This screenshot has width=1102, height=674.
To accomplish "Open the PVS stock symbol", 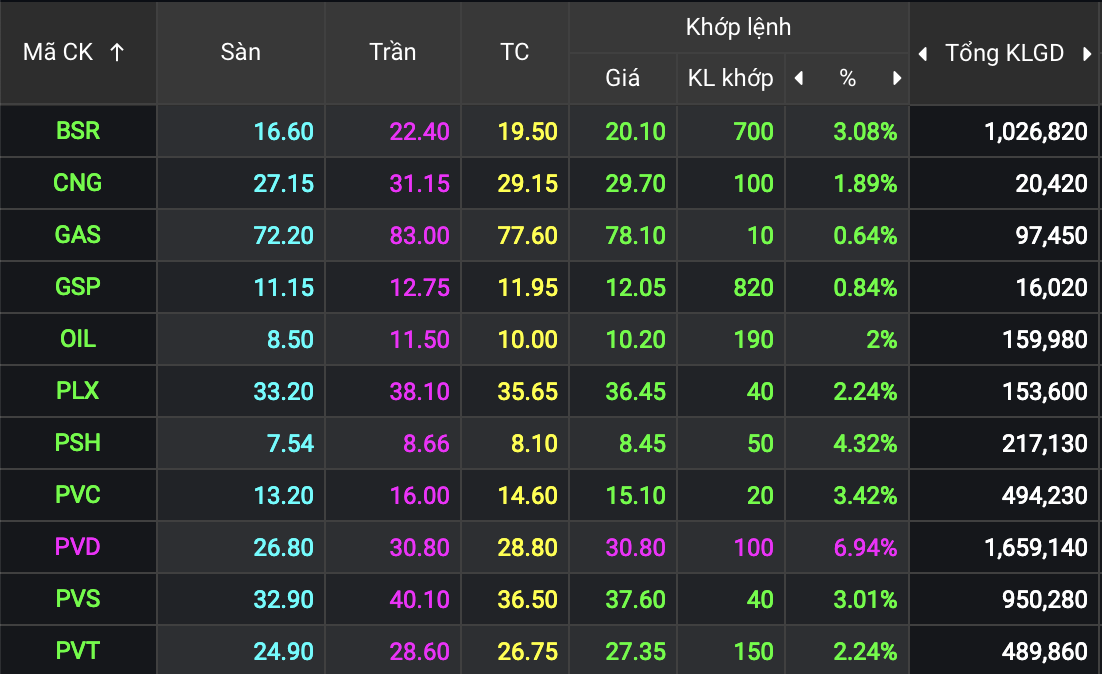I will (78, 599).
